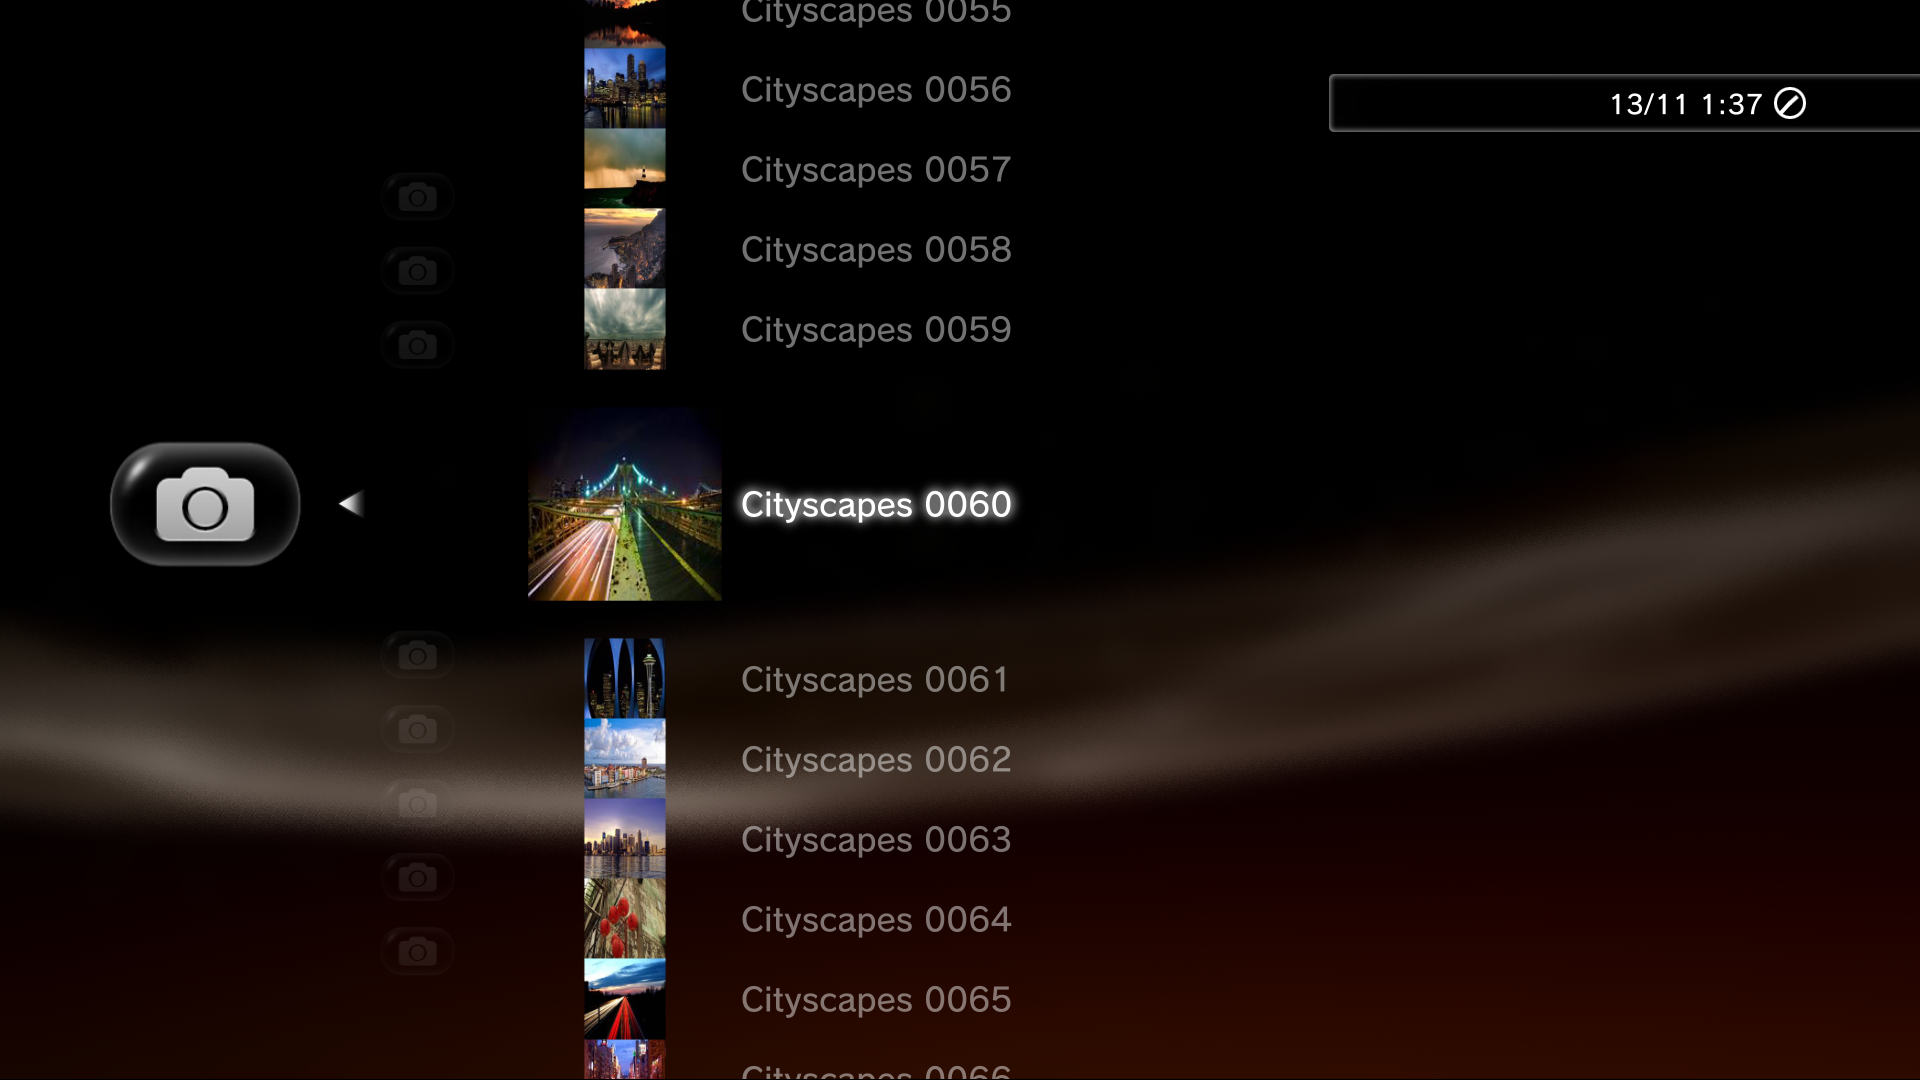Click the no-signal circle icon beside clock
The width and height of the screenshot is (1920, 1080).
(1790, 103)
